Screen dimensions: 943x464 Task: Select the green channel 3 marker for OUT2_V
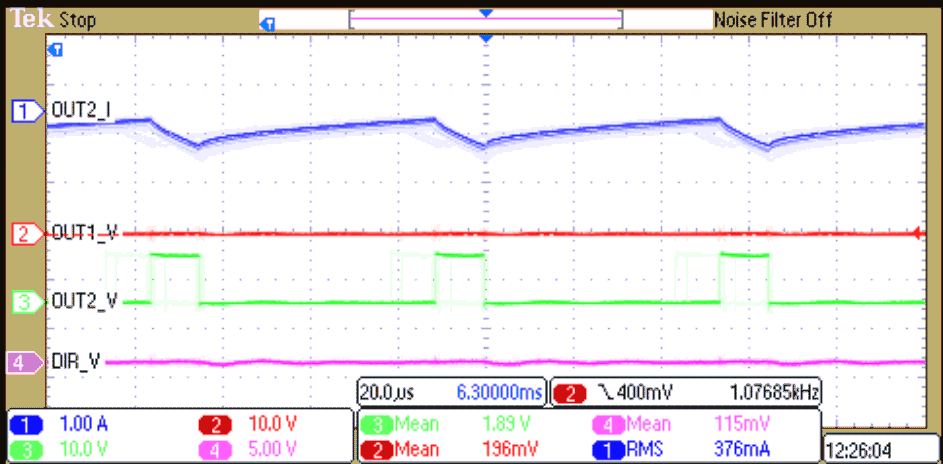tap(22, 300)
